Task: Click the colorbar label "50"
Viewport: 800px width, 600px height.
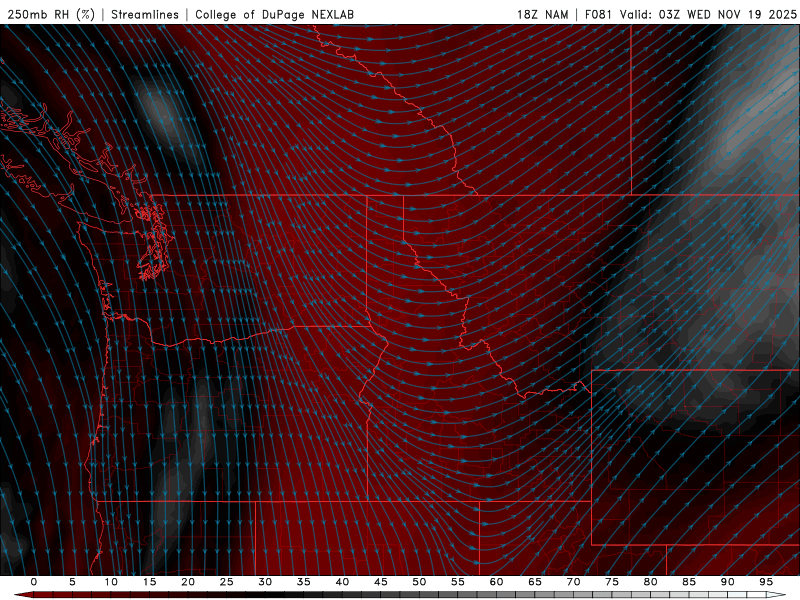Action: pyautogui.click(x=419, y=582)
